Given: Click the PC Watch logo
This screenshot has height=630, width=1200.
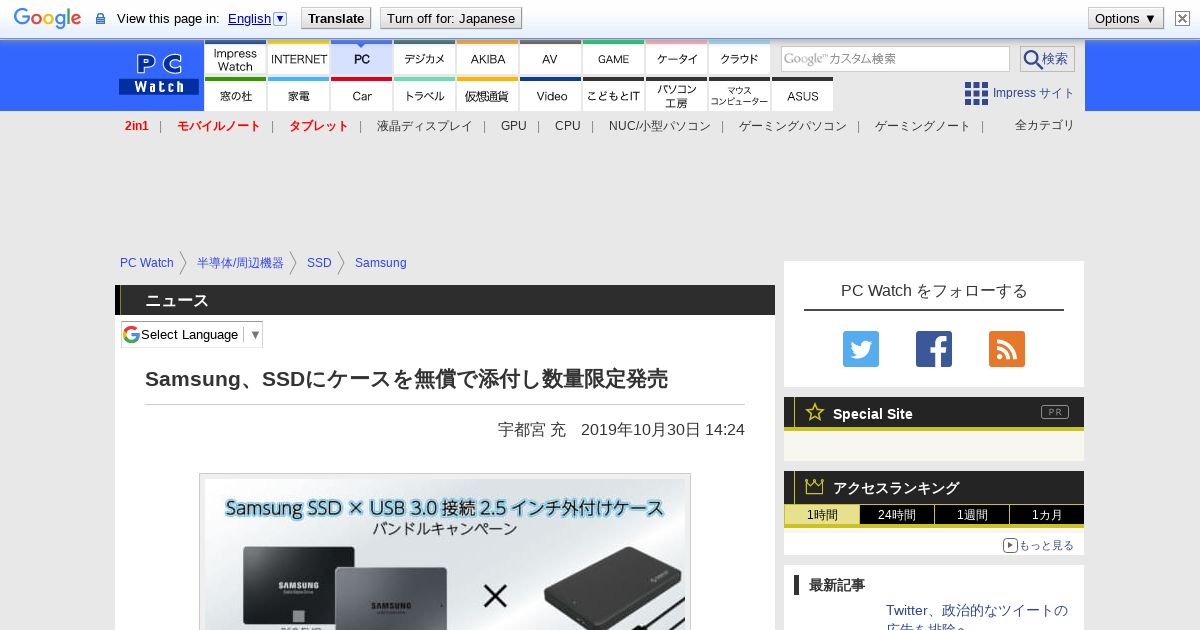Looking at the screenshot, I should [159, 75].
